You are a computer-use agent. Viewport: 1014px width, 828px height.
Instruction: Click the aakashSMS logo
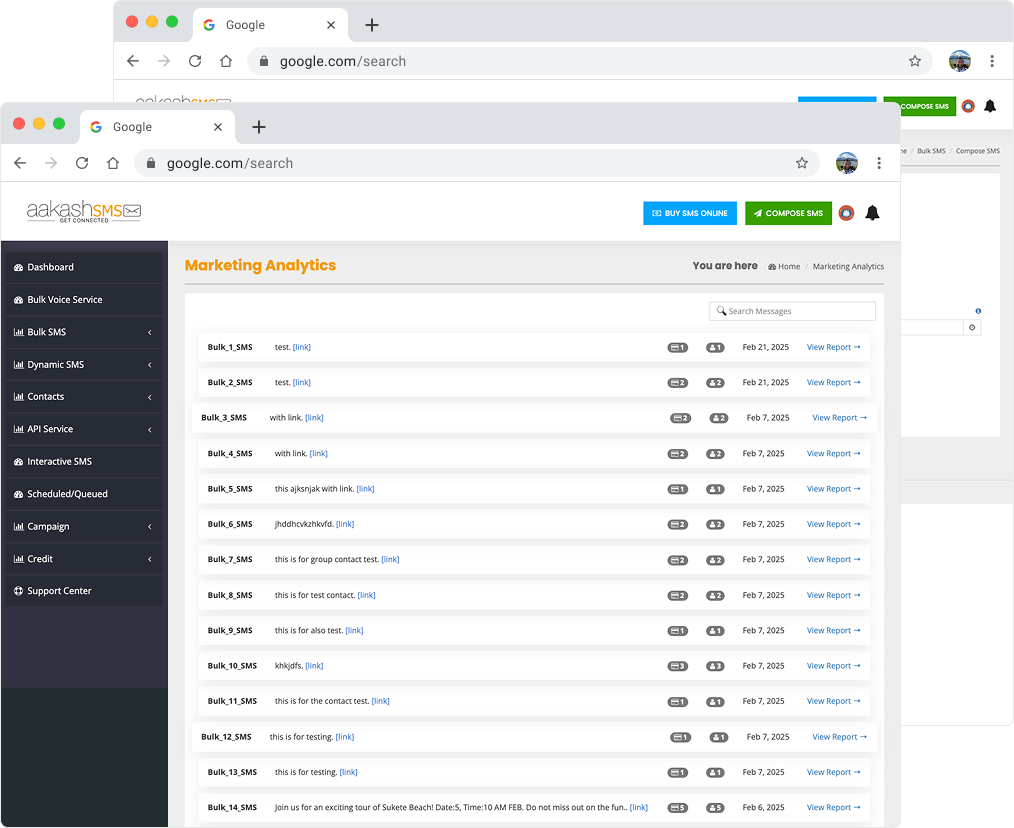[x=84, y=212]
